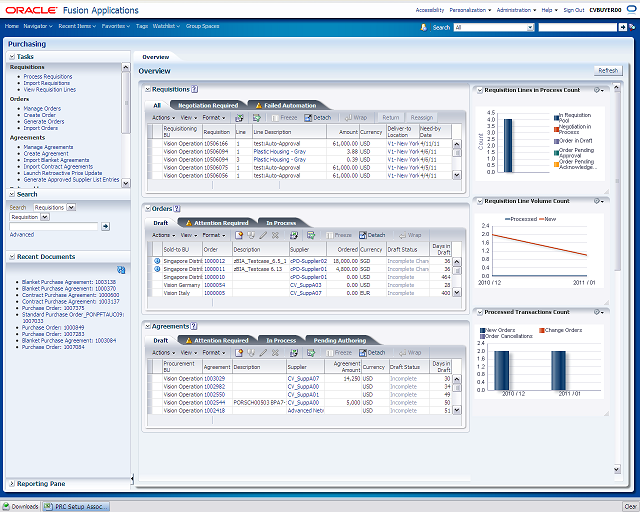Open Manage Orders task link

pos(42,109)
